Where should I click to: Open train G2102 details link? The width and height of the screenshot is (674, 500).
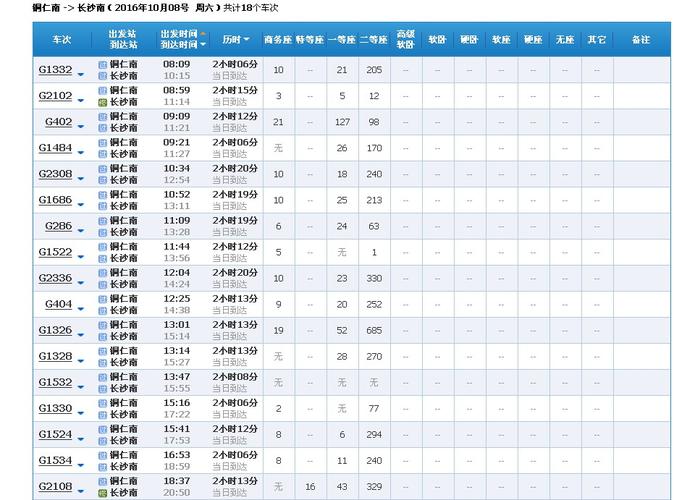pos(55,95)
